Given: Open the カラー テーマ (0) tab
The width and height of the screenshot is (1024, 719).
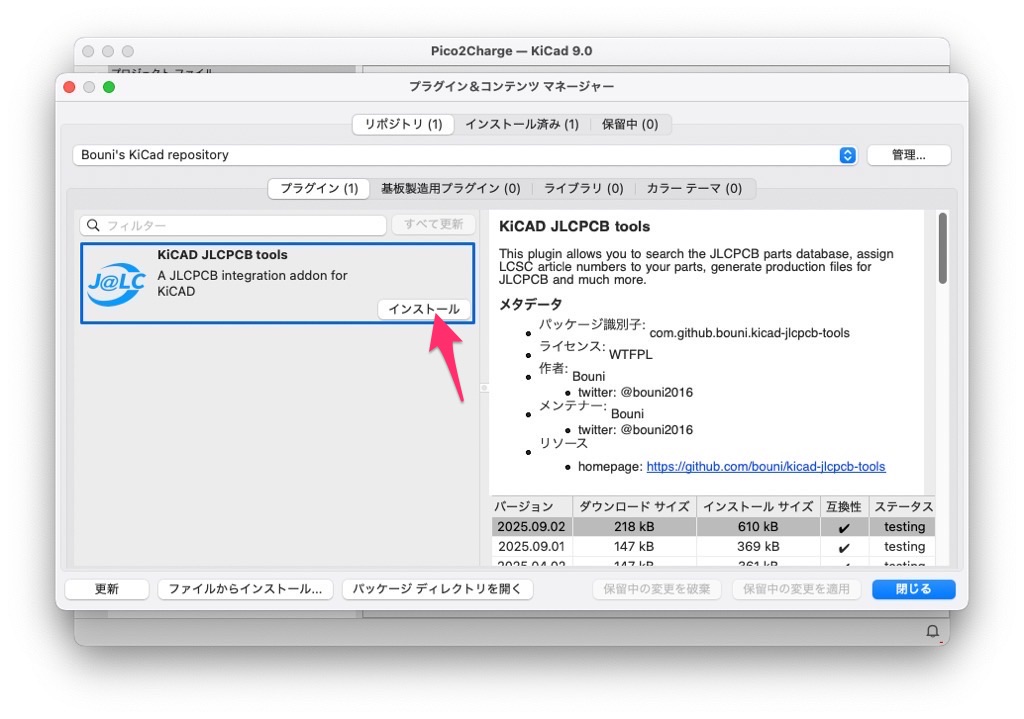Looking at the screenshot, I should 694,188.
